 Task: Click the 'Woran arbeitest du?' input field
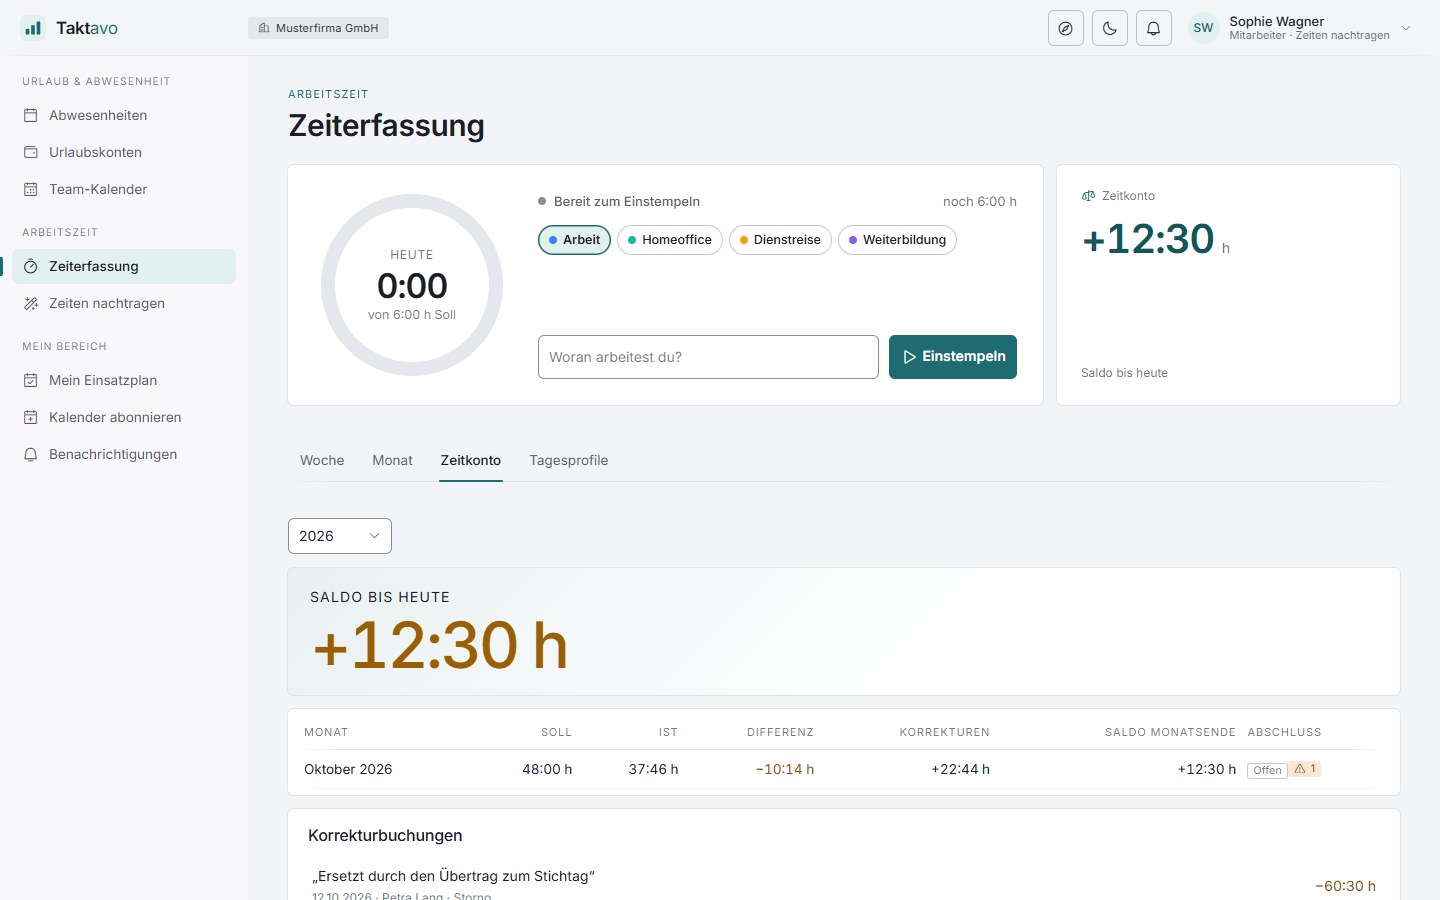click(x=708, y=357)
